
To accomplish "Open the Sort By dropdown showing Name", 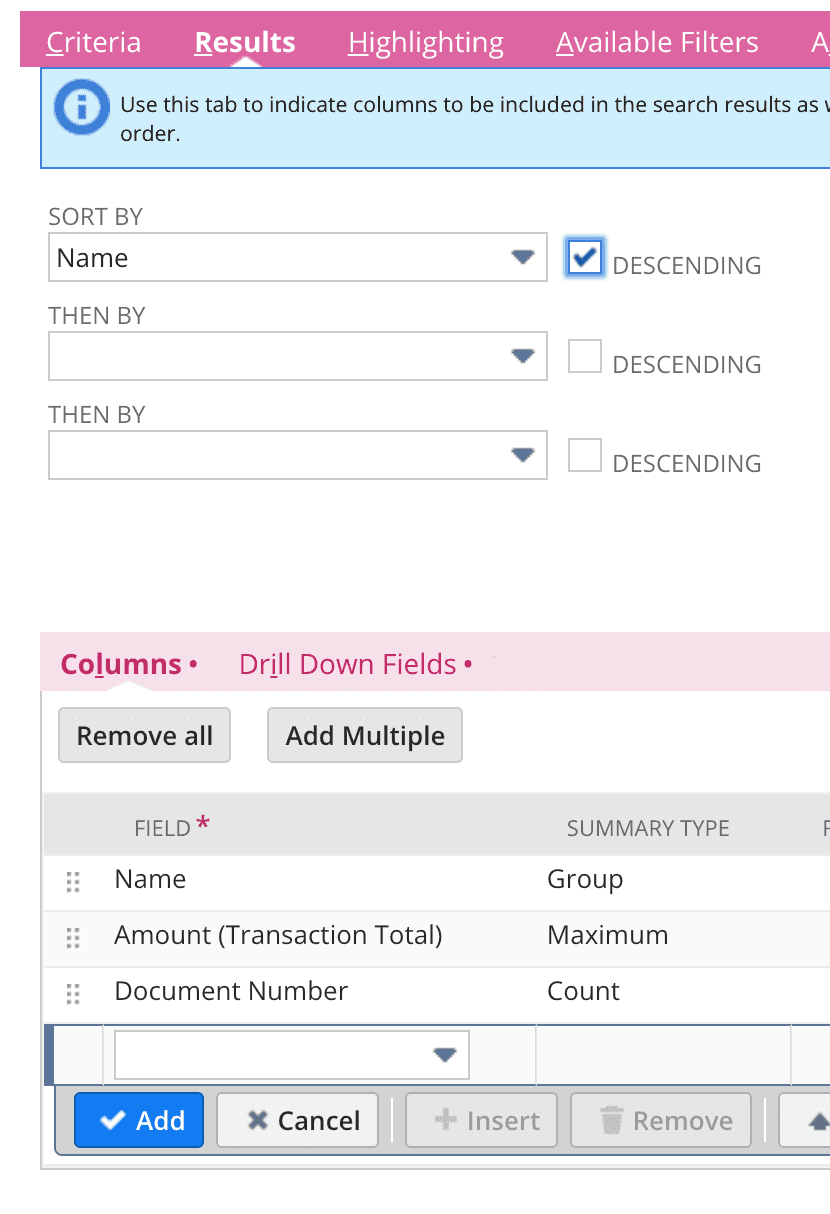I will (523, 257).
